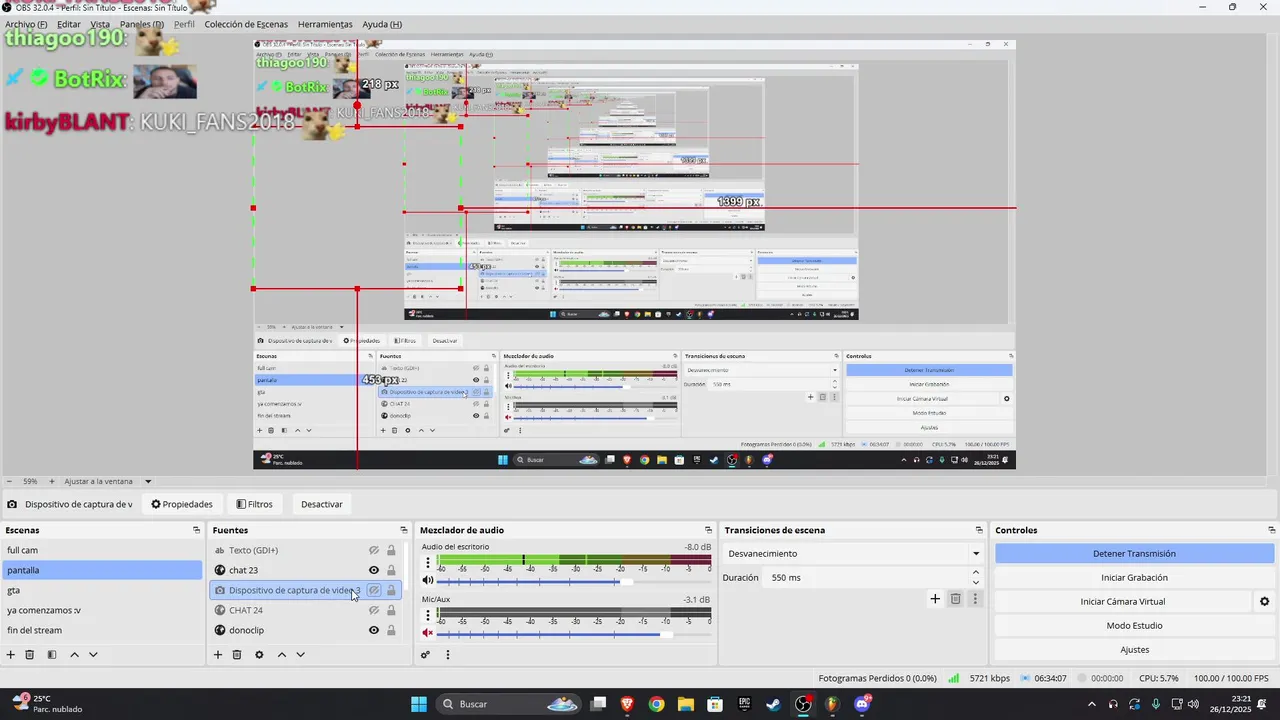Open Windows Start menu
1280x720 pixels.
point(419,704)
